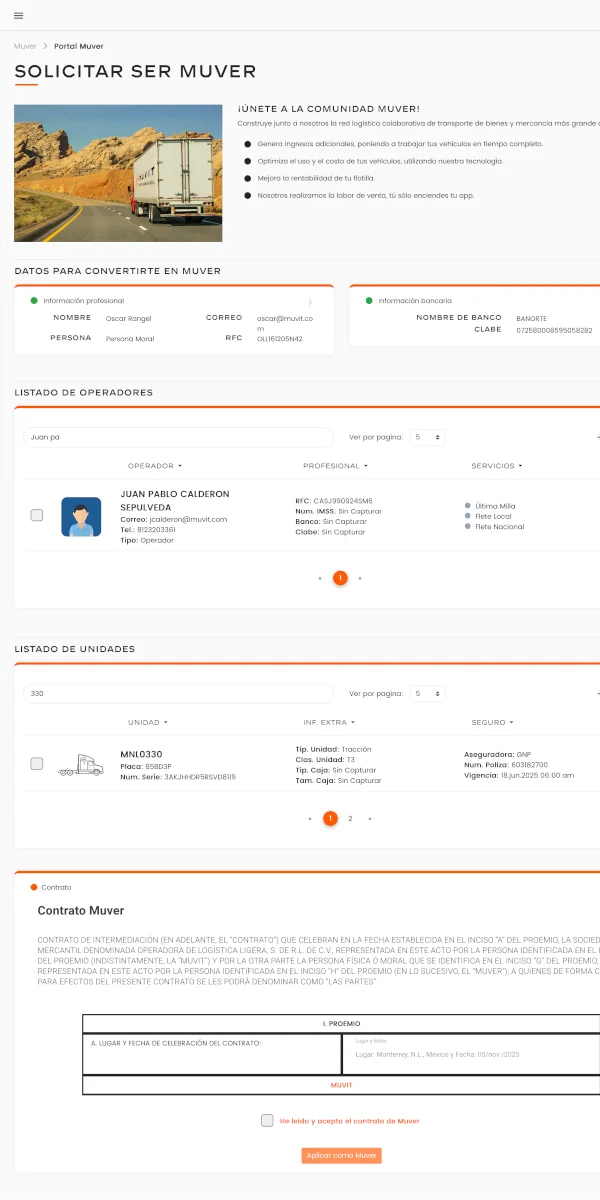600x1200 pixels.
Task: Go to next page in operators list
Action: click(360, 578)
